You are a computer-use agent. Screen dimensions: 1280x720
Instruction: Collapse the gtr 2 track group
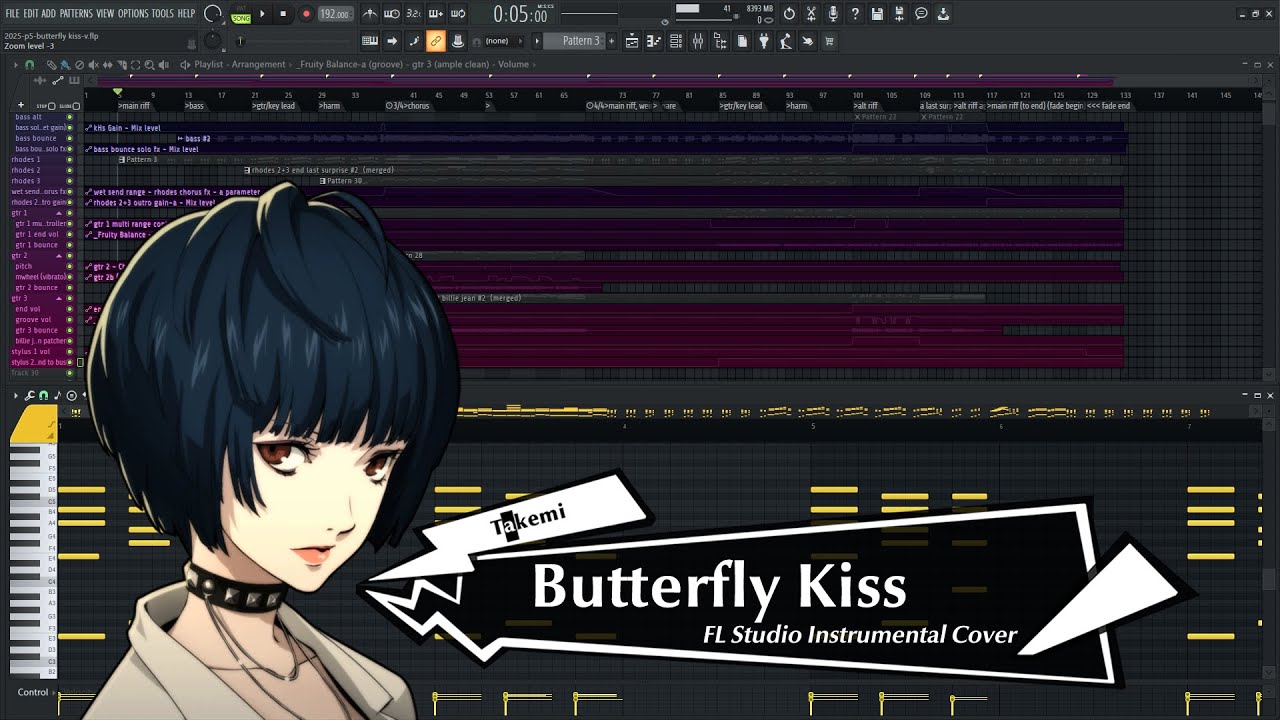[58, 256]
